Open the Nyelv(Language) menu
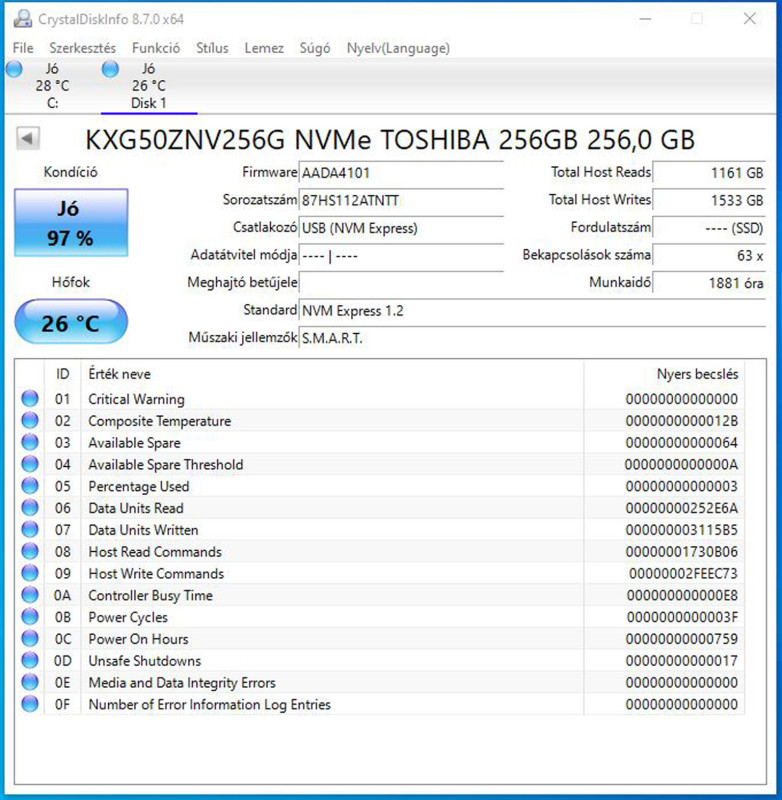Image resolution: width=782 pixels, height=800 pixels. [x=398, y=48]
